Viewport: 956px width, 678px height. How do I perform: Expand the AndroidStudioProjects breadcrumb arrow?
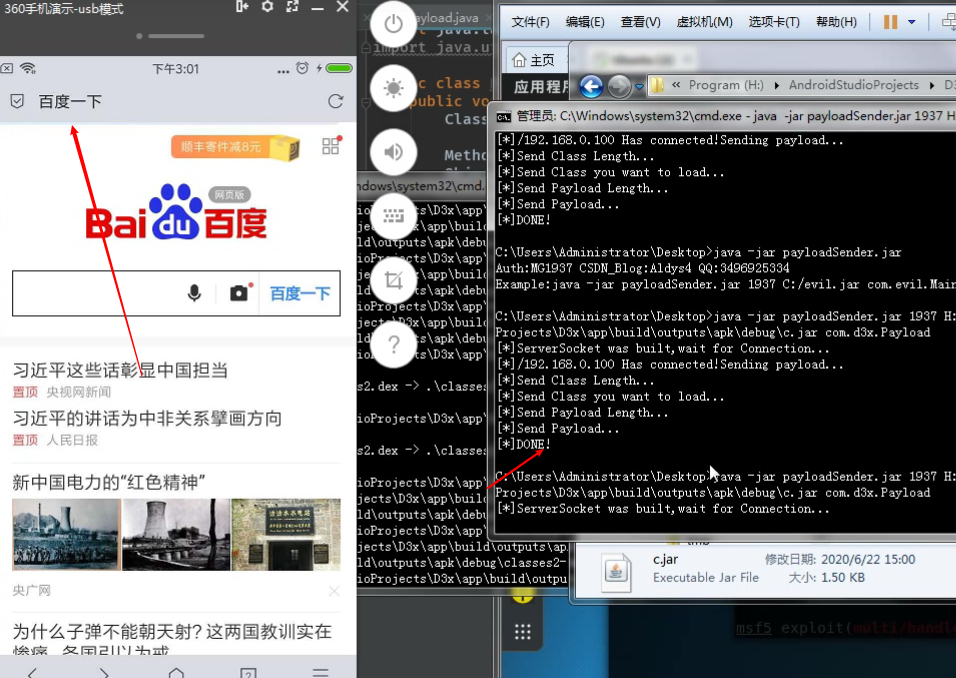click(932, 85)
